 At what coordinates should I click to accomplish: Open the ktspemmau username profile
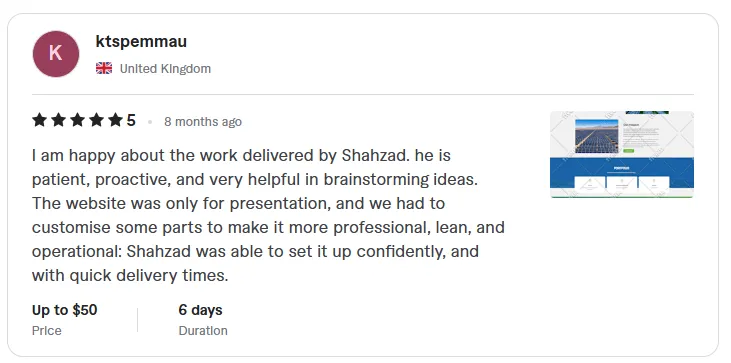click(141, 41)
